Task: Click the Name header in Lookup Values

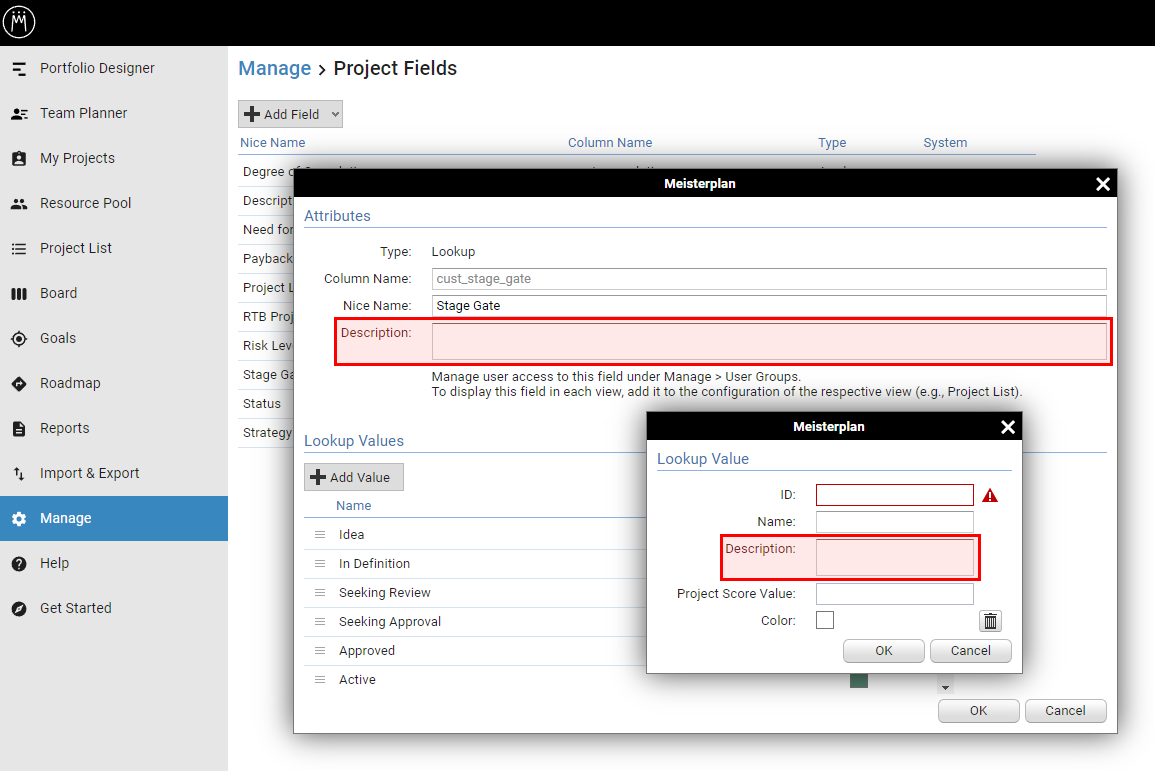Action: point(354,506)
